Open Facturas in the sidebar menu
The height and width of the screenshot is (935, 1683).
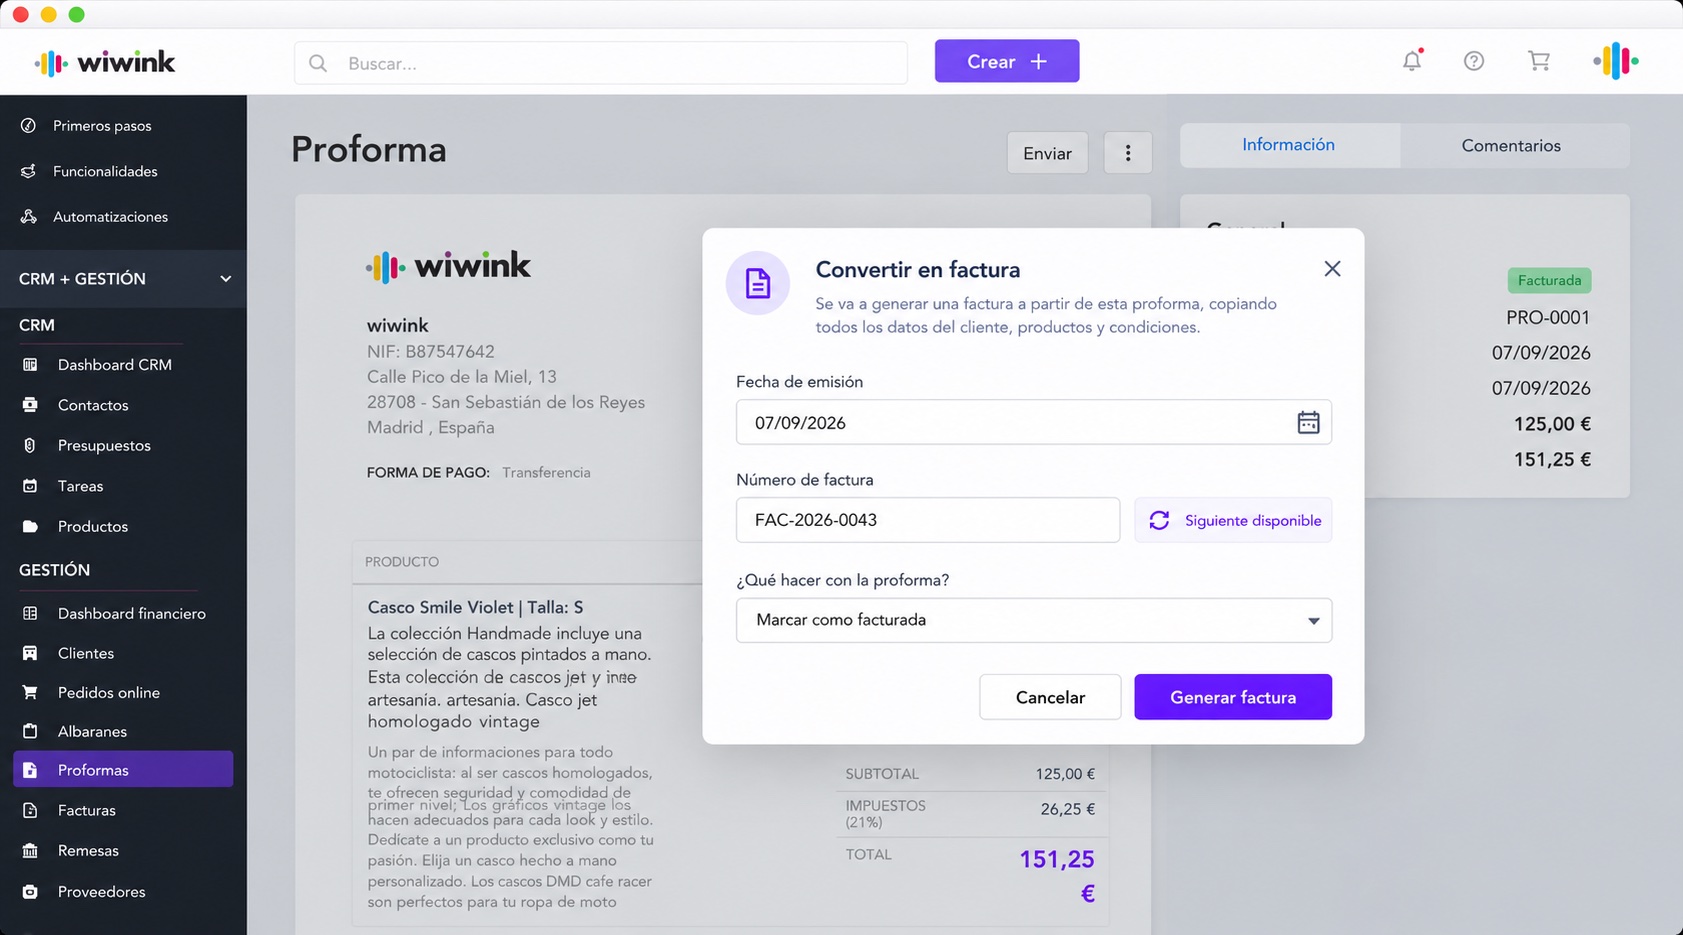[x=87, y=810]
